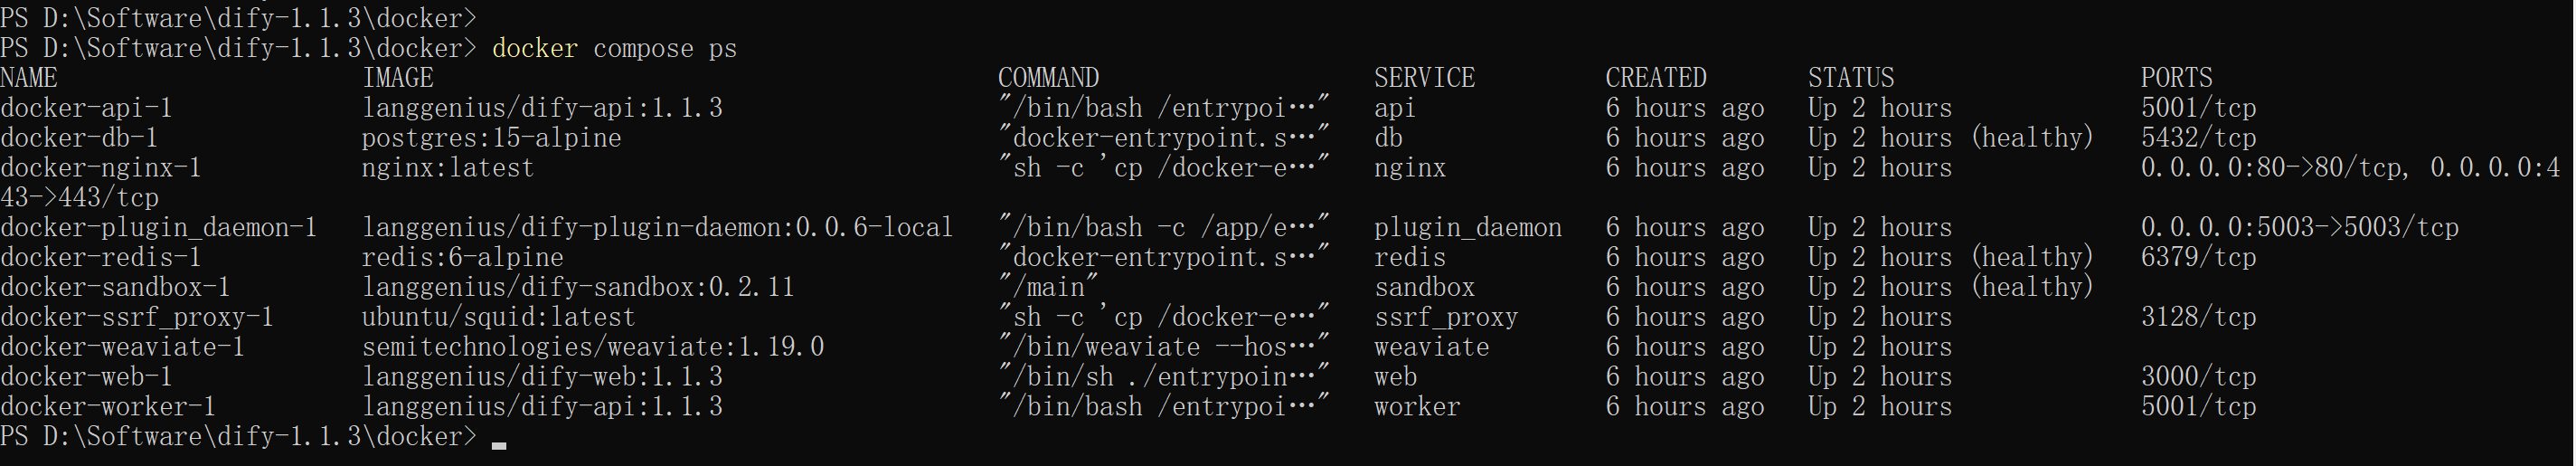Click the COMMAND column header
This screenshot has width=2576, height=466.
coord(1048,78)
